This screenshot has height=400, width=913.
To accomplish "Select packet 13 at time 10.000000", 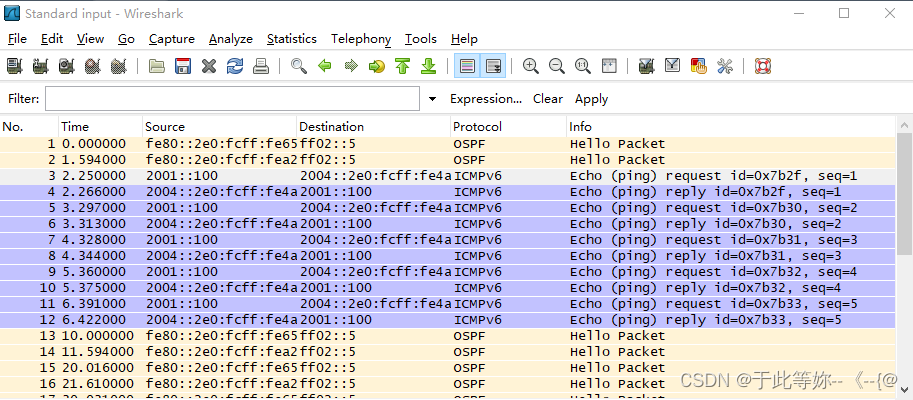I will (447, 336).
